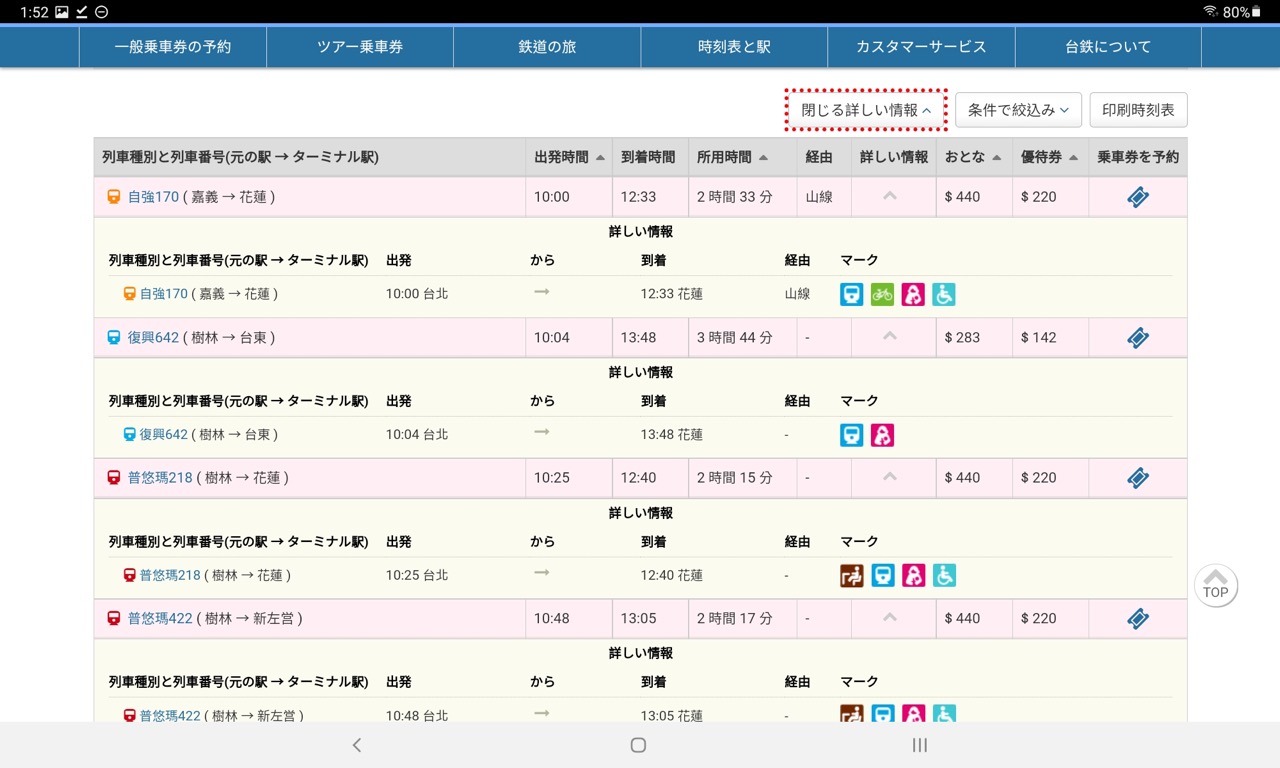Screen dimensions: 1280x768
Task: Close all details with 閉じる詳しい情報
Action: (866, 110)
